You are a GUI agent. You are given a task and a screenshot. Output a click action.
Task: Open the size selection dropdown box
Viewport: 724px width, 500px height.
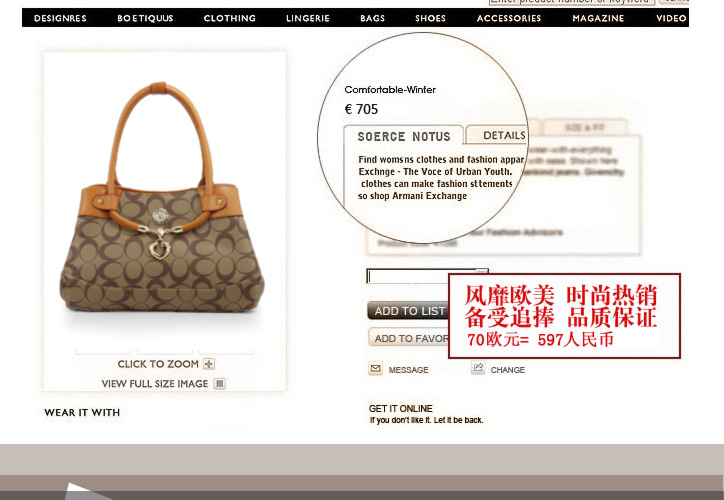tap(408, 276)
